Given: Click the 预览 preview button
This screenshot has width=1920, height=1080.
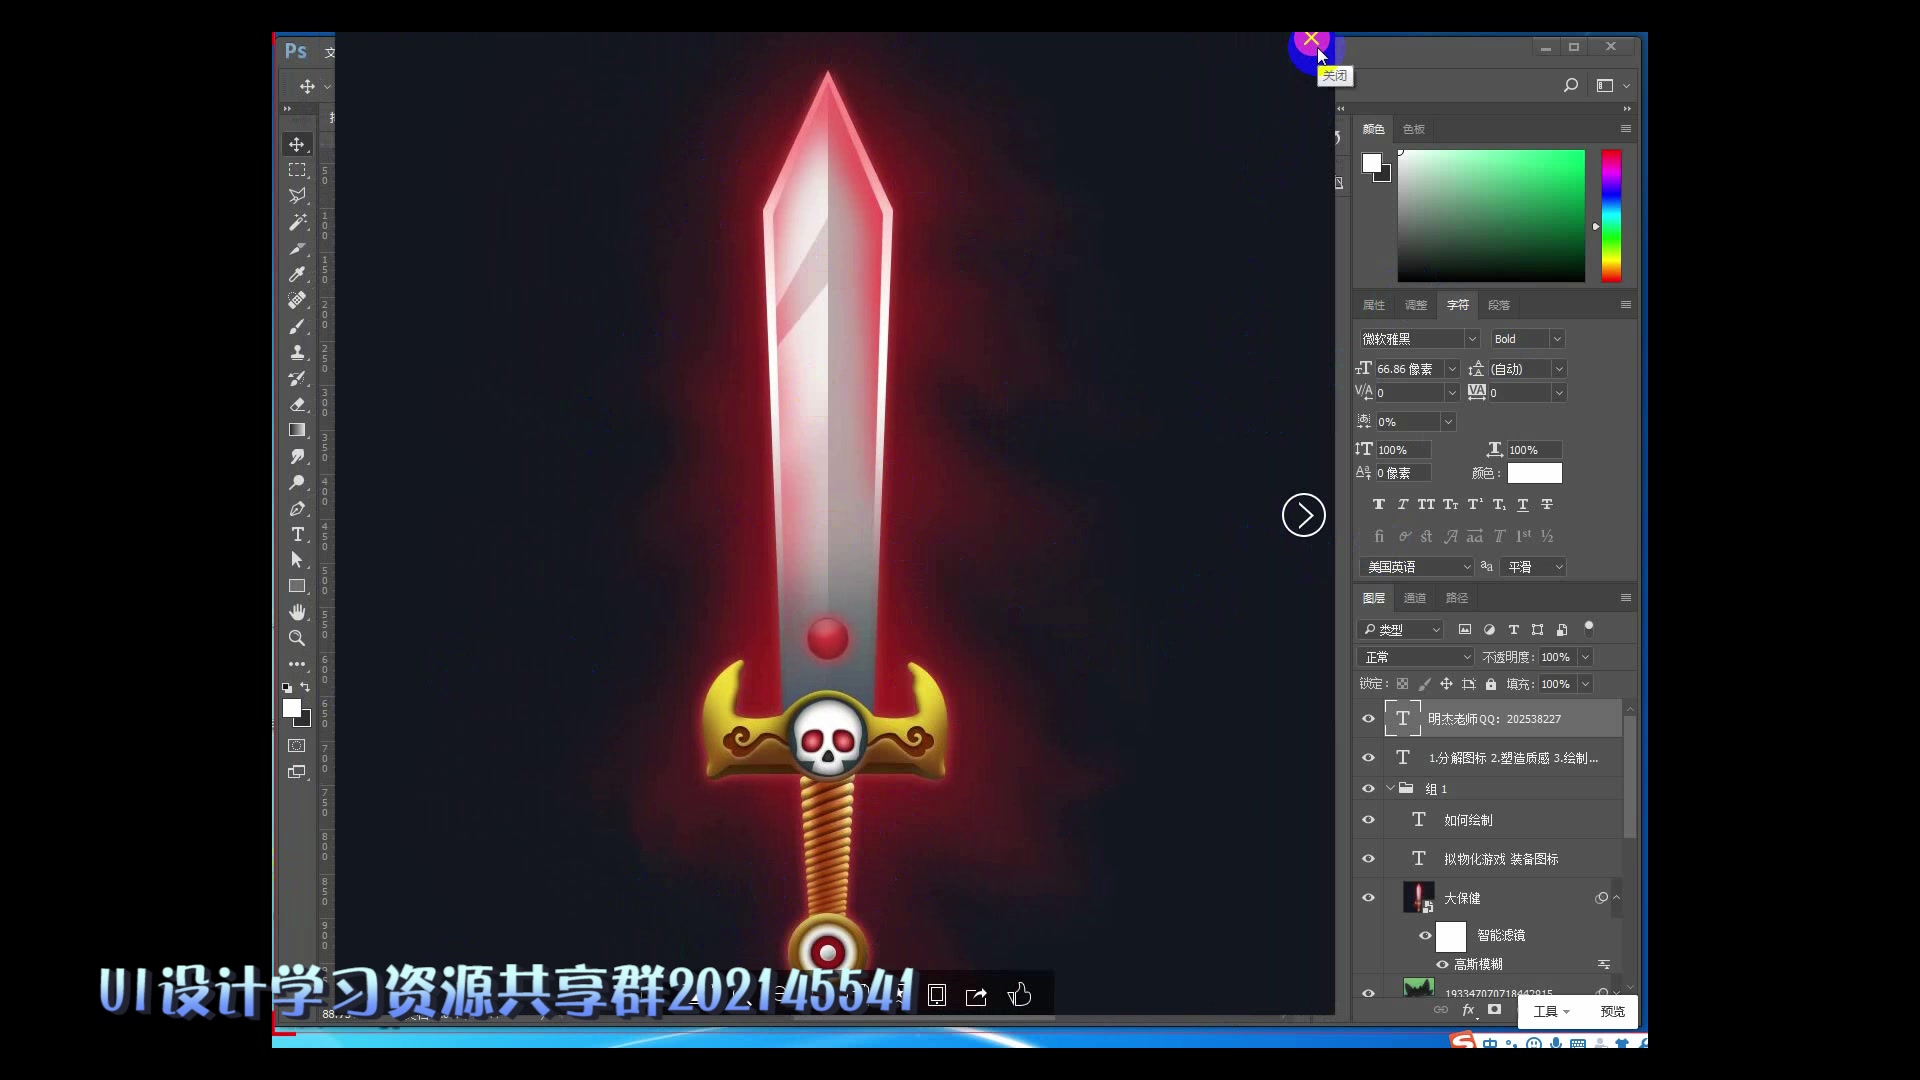Looking at the screenshot, I should tap(1611, 1012).
